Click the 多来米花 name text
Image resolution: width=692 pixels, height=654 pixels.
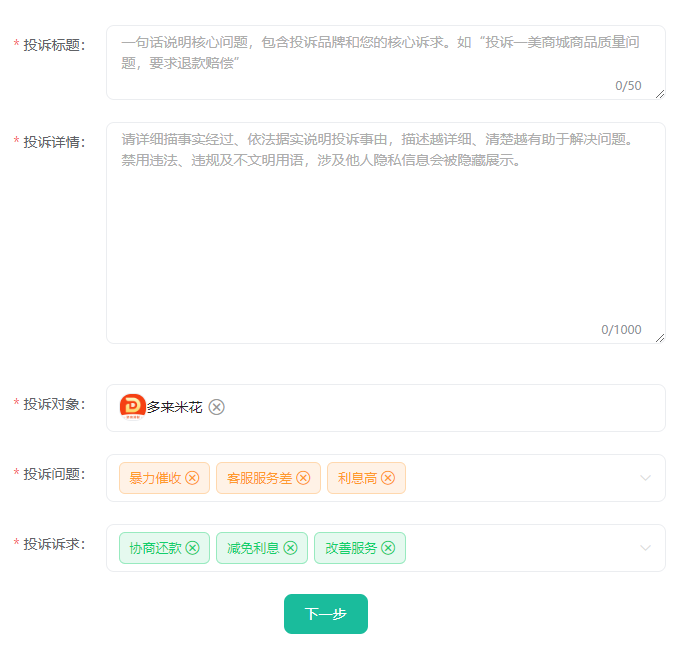point(174,407)
